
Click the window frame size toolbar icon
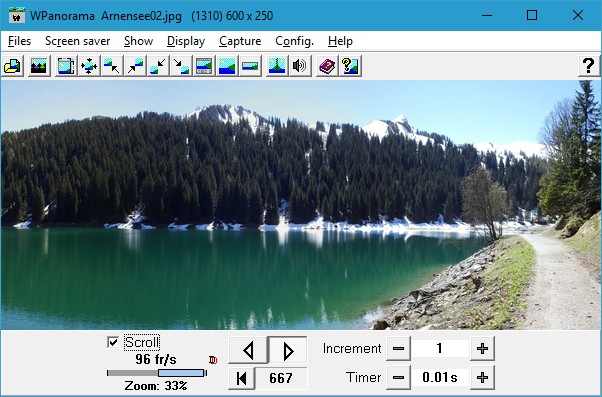66,66
